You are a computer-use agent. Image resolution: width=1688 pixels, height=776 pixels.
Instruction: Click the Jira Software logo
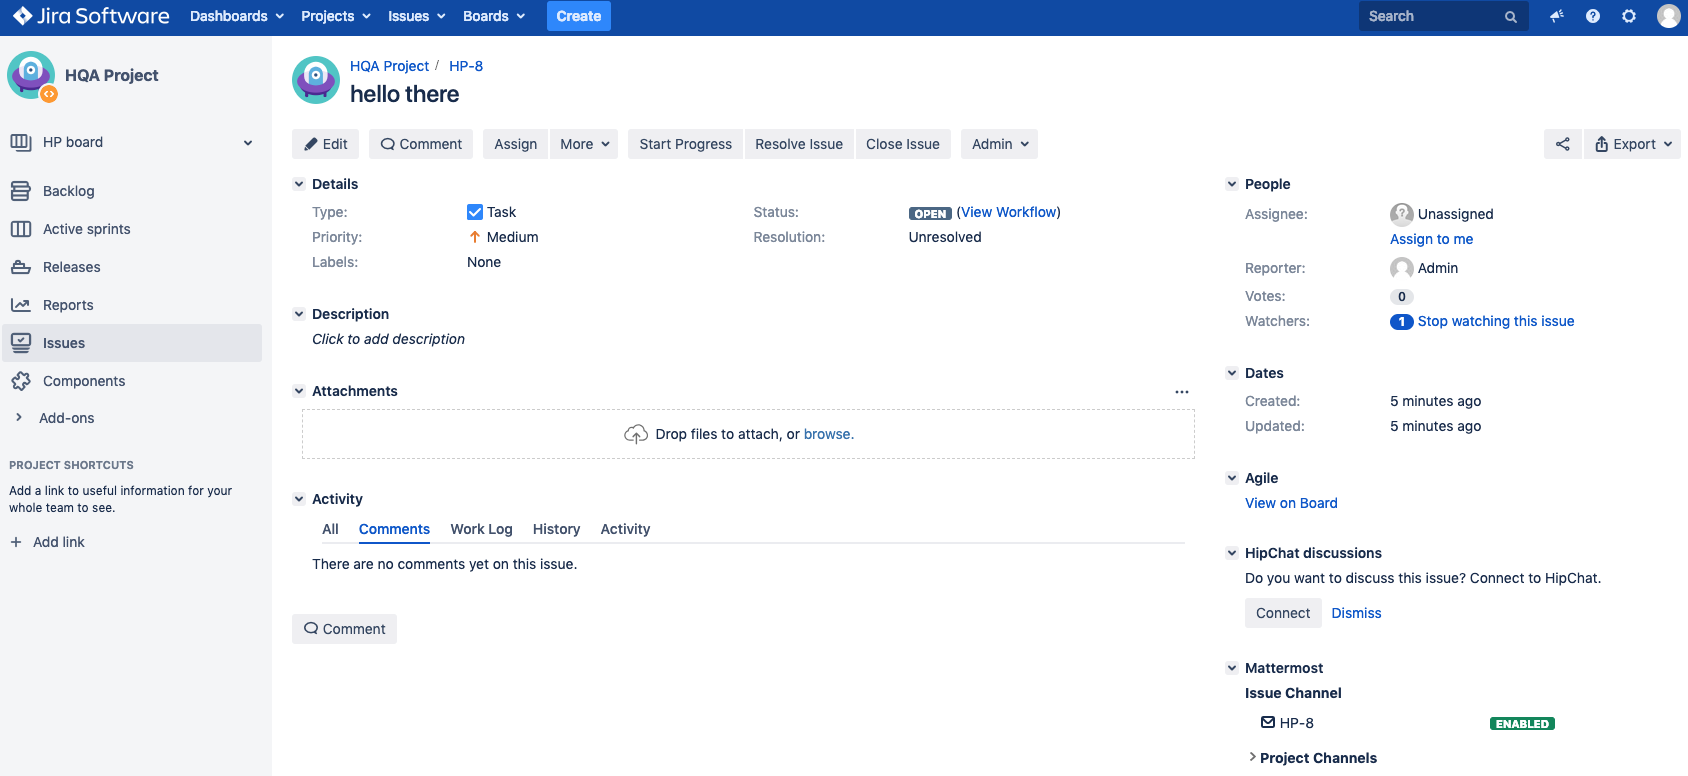click(x=91, y=16)
